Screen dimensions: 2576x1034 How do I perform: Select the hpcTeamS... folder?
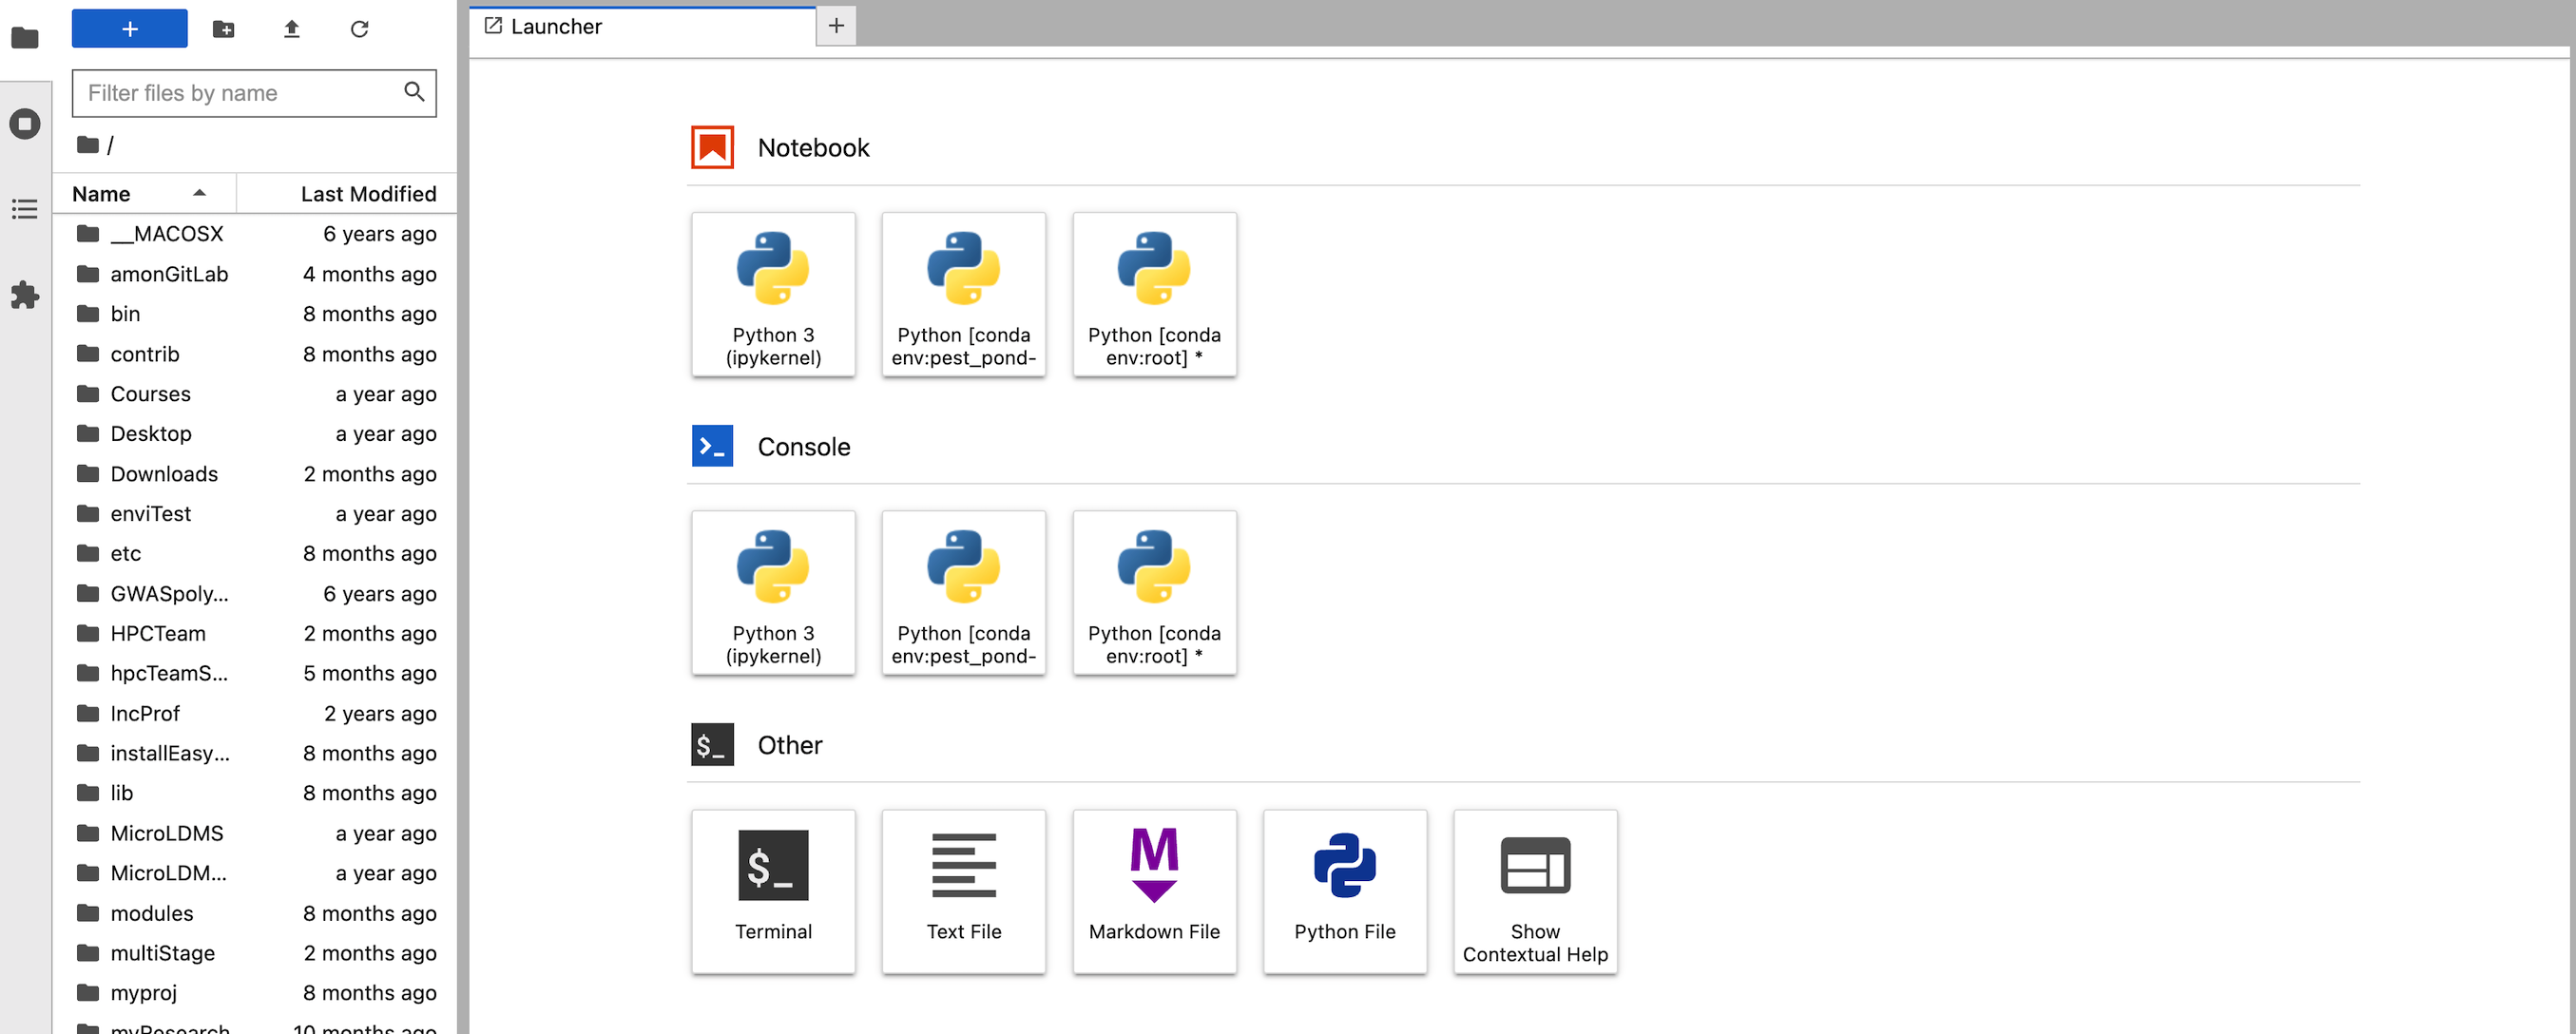(x=255, y=674)
